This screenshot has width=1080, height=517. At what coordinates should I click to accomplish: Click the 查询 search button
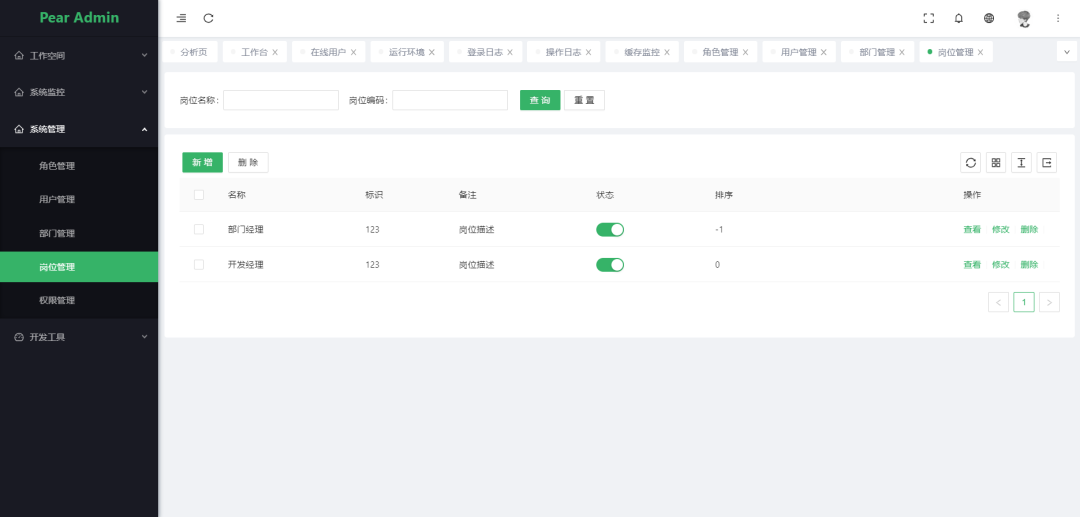tap(539, 100)
